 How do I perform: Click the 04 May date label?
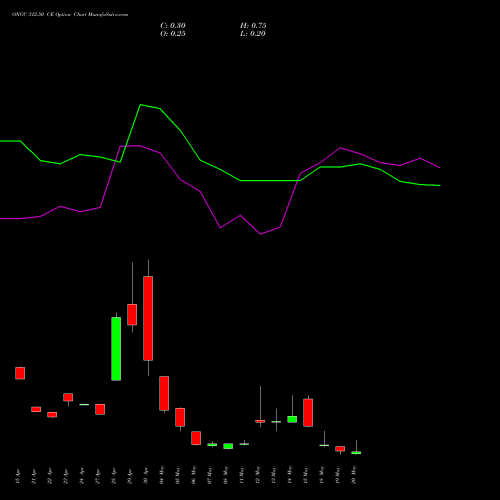click(x=162, y=475)
